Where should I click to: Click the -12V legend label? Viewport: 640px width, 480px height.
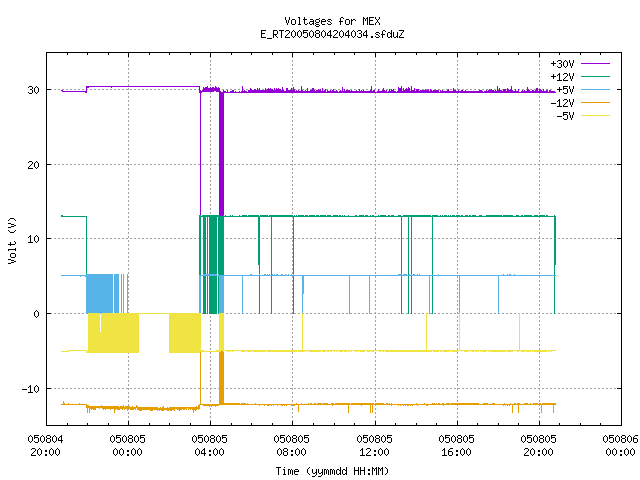click(562, 103)
